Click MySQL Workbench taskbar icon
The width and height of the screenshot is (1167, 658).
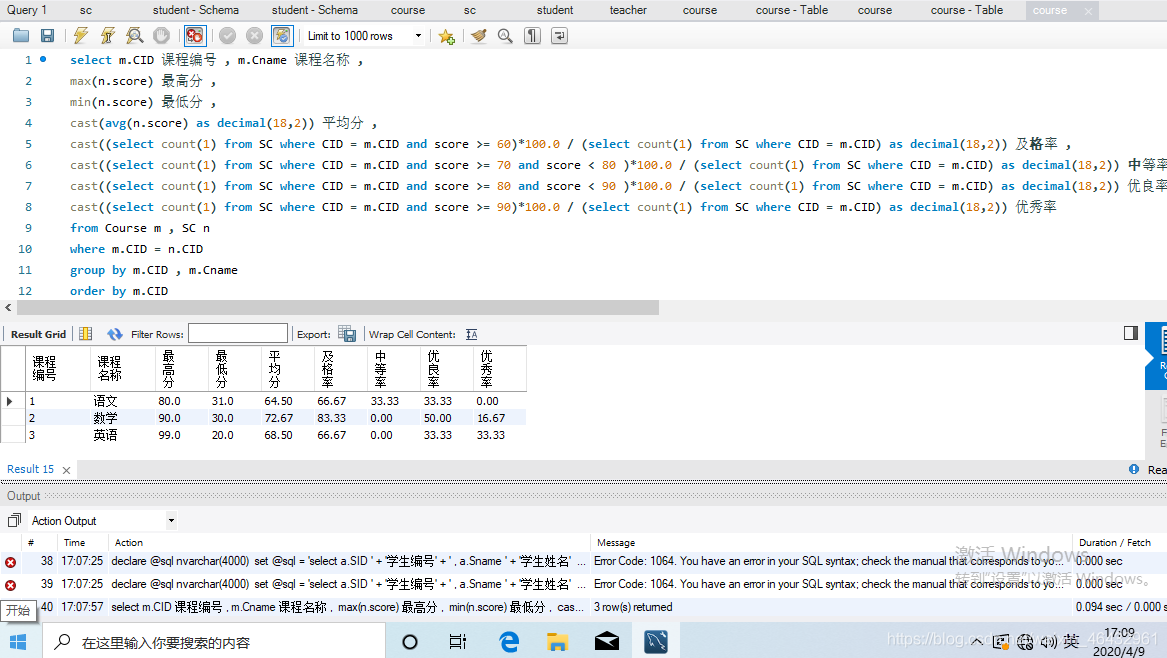pos(656,642)
